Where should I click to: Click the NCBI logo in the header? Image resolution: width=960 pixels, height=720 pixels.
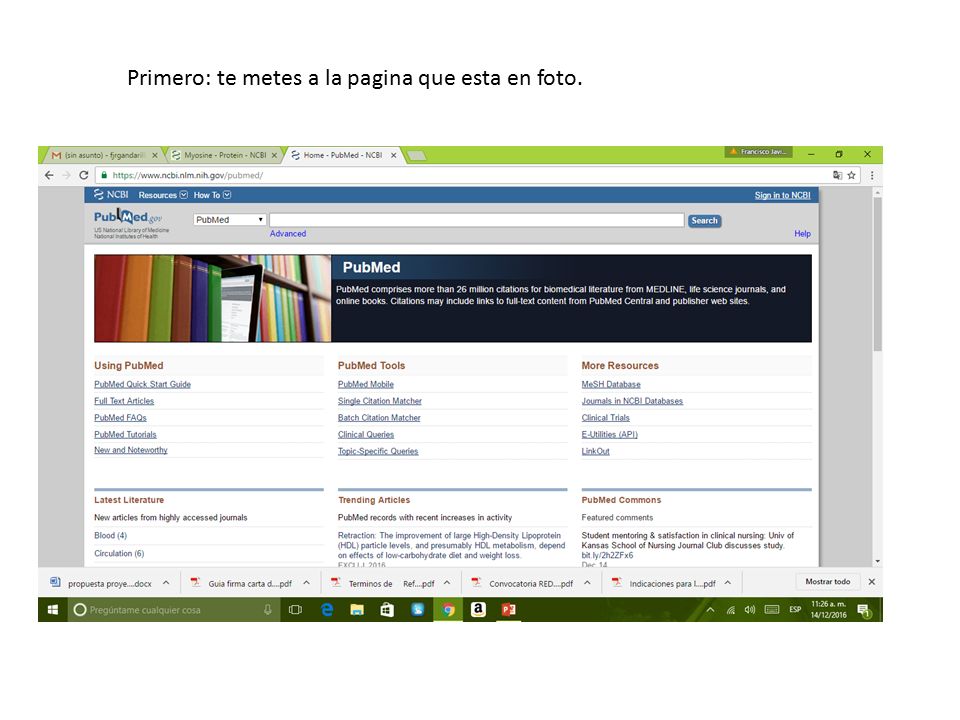[x=111, y=195]
